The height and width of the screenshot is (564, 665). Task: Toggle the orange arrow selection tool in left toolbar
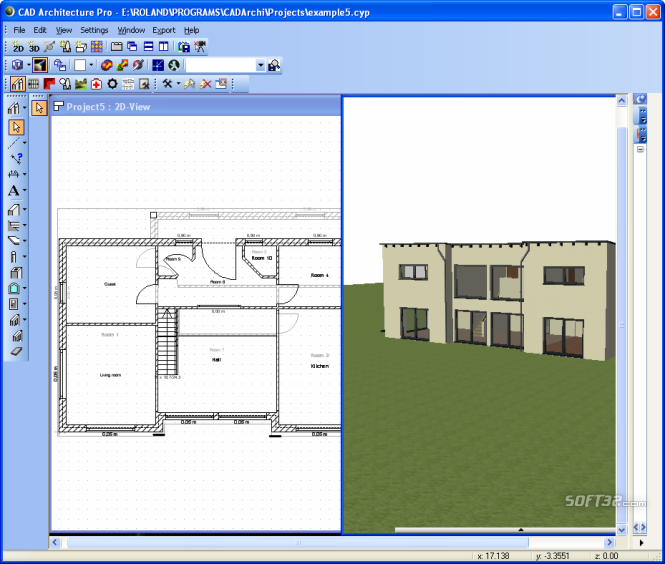pyautogui.click(x=17, y=127)
